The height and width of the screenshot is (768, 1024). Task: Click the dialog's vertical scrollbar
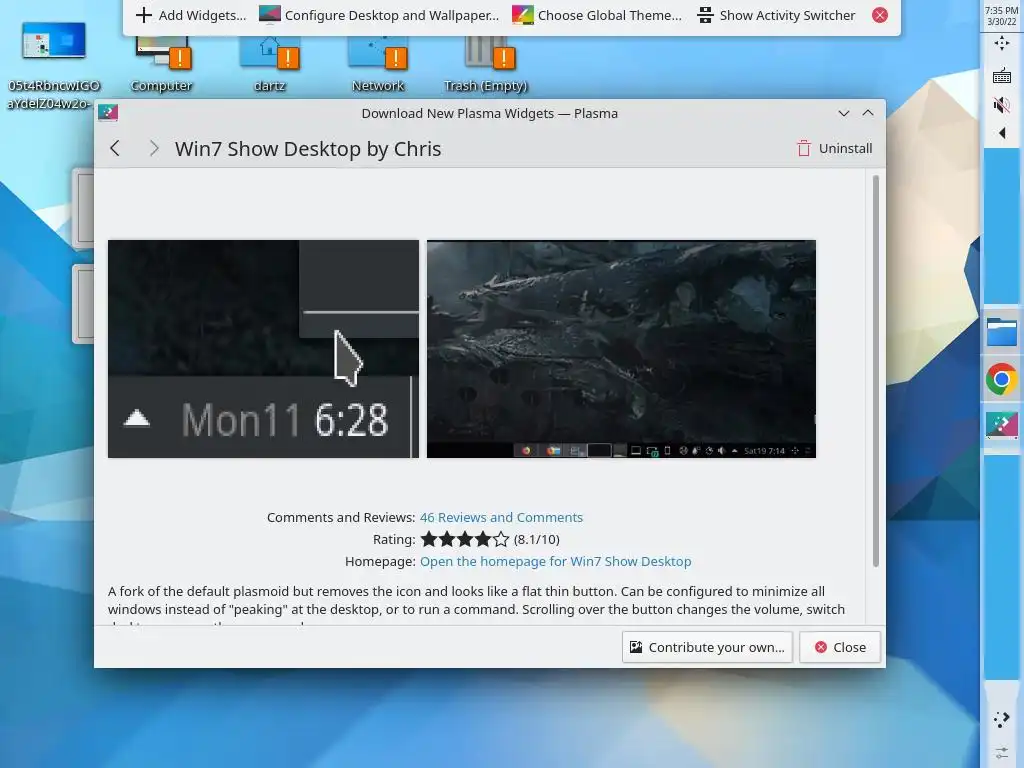click(x=876, y=371)
